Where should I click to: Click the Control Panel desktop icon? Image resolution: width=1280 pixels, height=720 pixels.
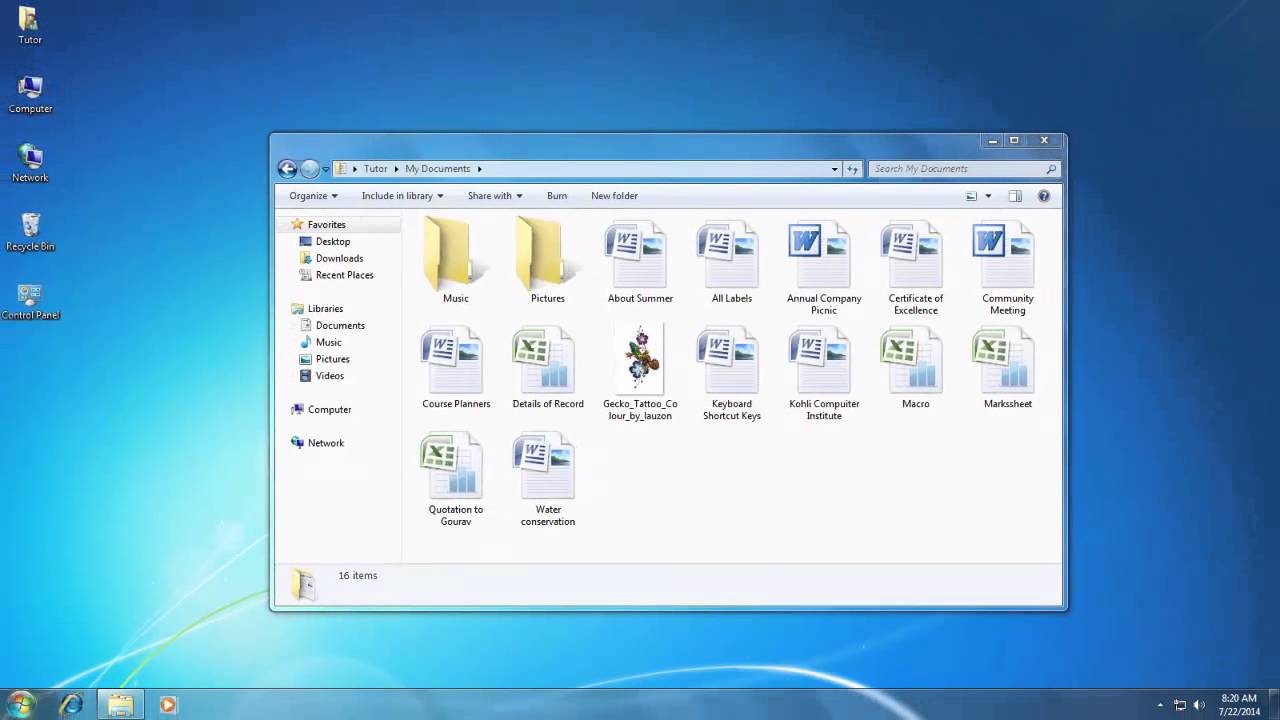(30, 301)
